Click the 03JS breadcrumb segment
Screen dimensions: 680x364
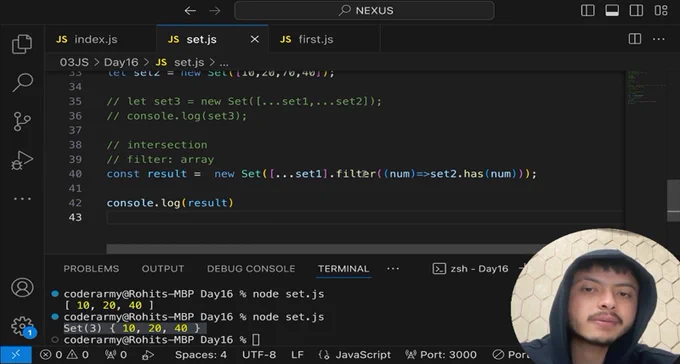[x=74, y=62]
